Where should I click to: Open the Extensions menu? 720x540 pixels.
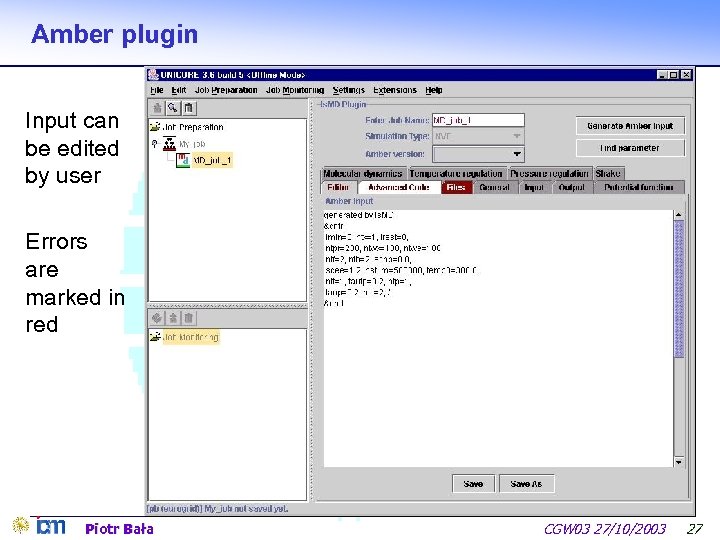click(395, 90)
